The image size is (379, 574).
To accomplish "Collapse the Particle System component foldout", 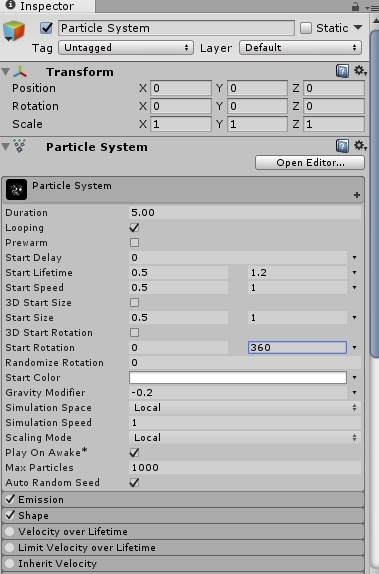I will (x=5, y=147).
